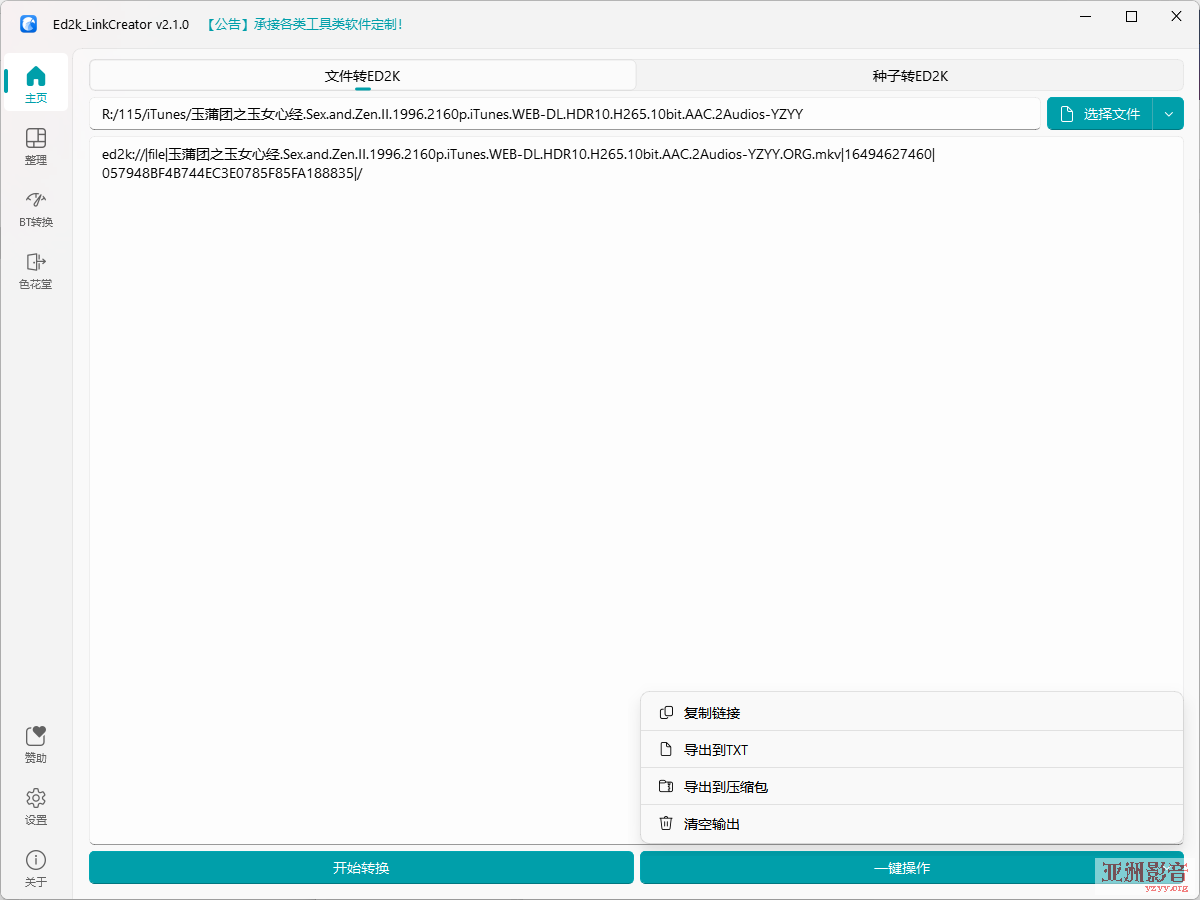
Task: Click the trash icon beside 清空输出
Action: (666, 824)
